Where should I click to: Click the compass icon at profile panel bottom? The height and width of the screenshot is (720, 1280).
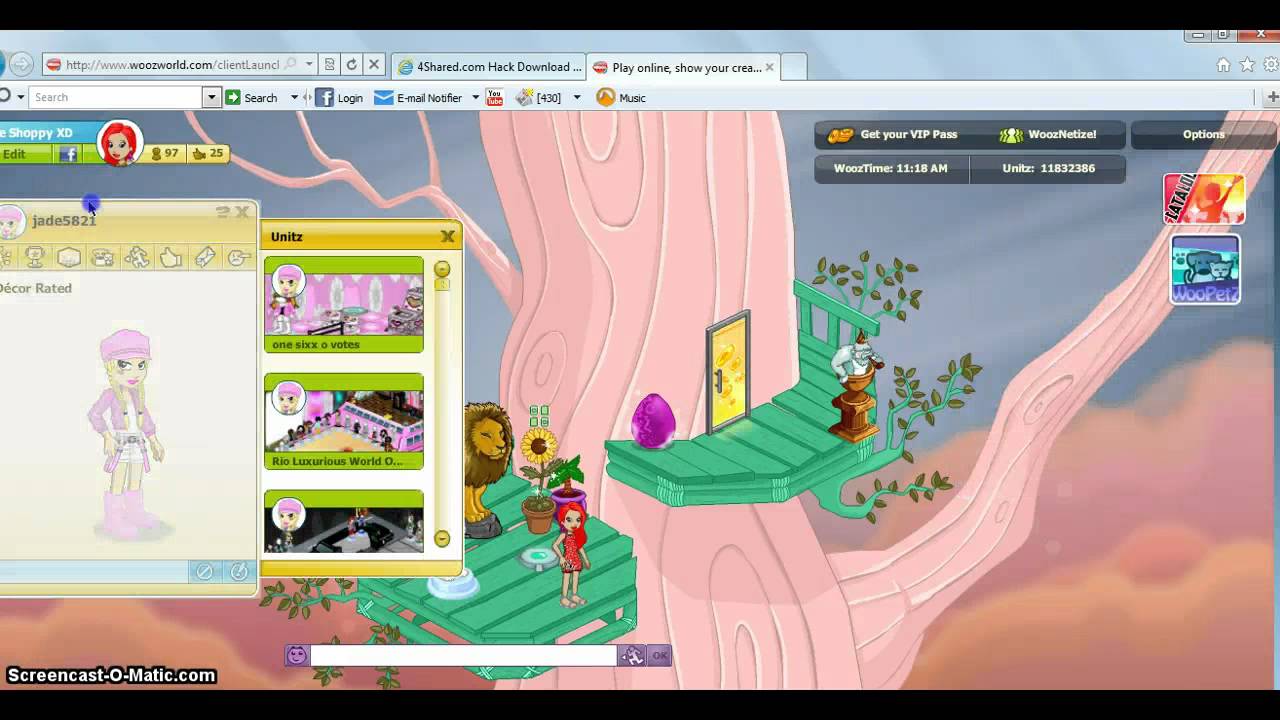[239, 572]
